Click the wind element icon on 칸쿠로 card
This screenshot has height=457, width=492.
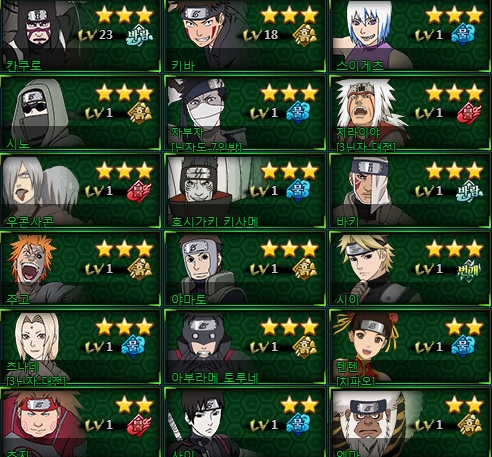139,35
